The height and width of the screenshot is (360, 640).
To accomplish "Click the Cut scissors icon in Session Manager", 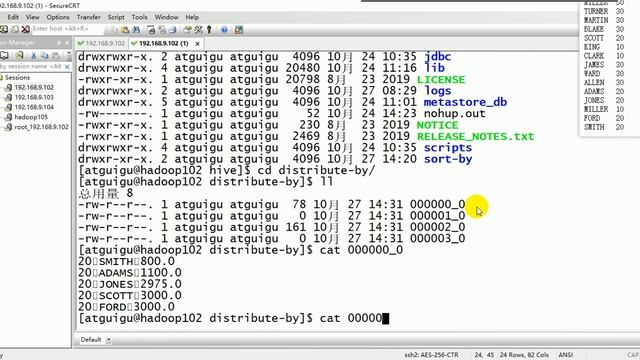I will (x=34, y=55).
